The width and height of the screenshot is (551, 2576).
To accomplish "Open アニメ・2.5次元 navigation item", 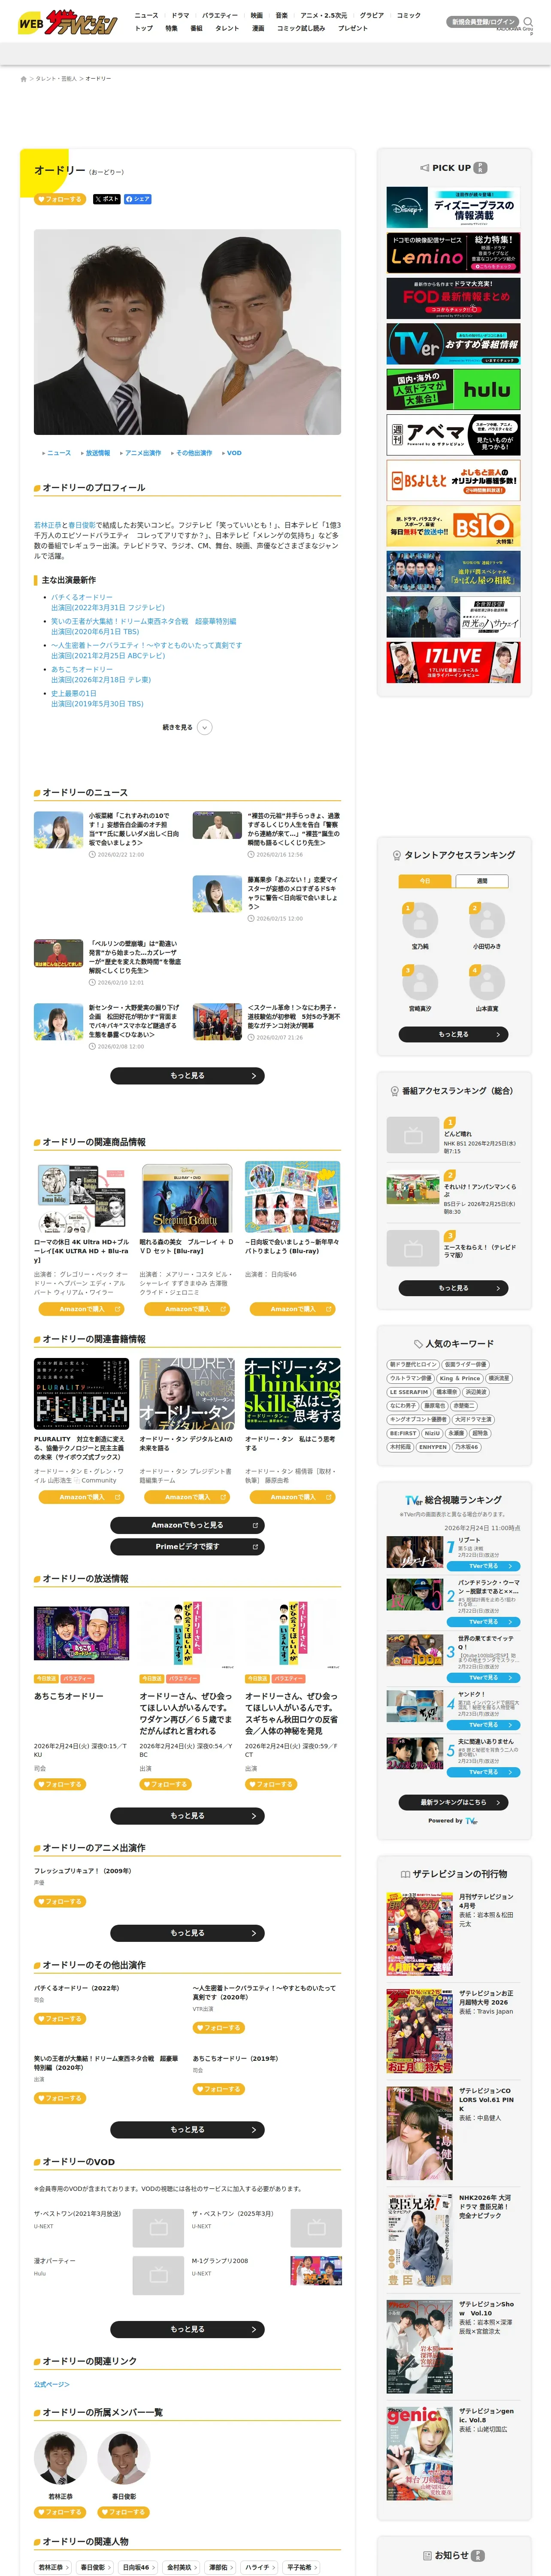I will [324, 16].
